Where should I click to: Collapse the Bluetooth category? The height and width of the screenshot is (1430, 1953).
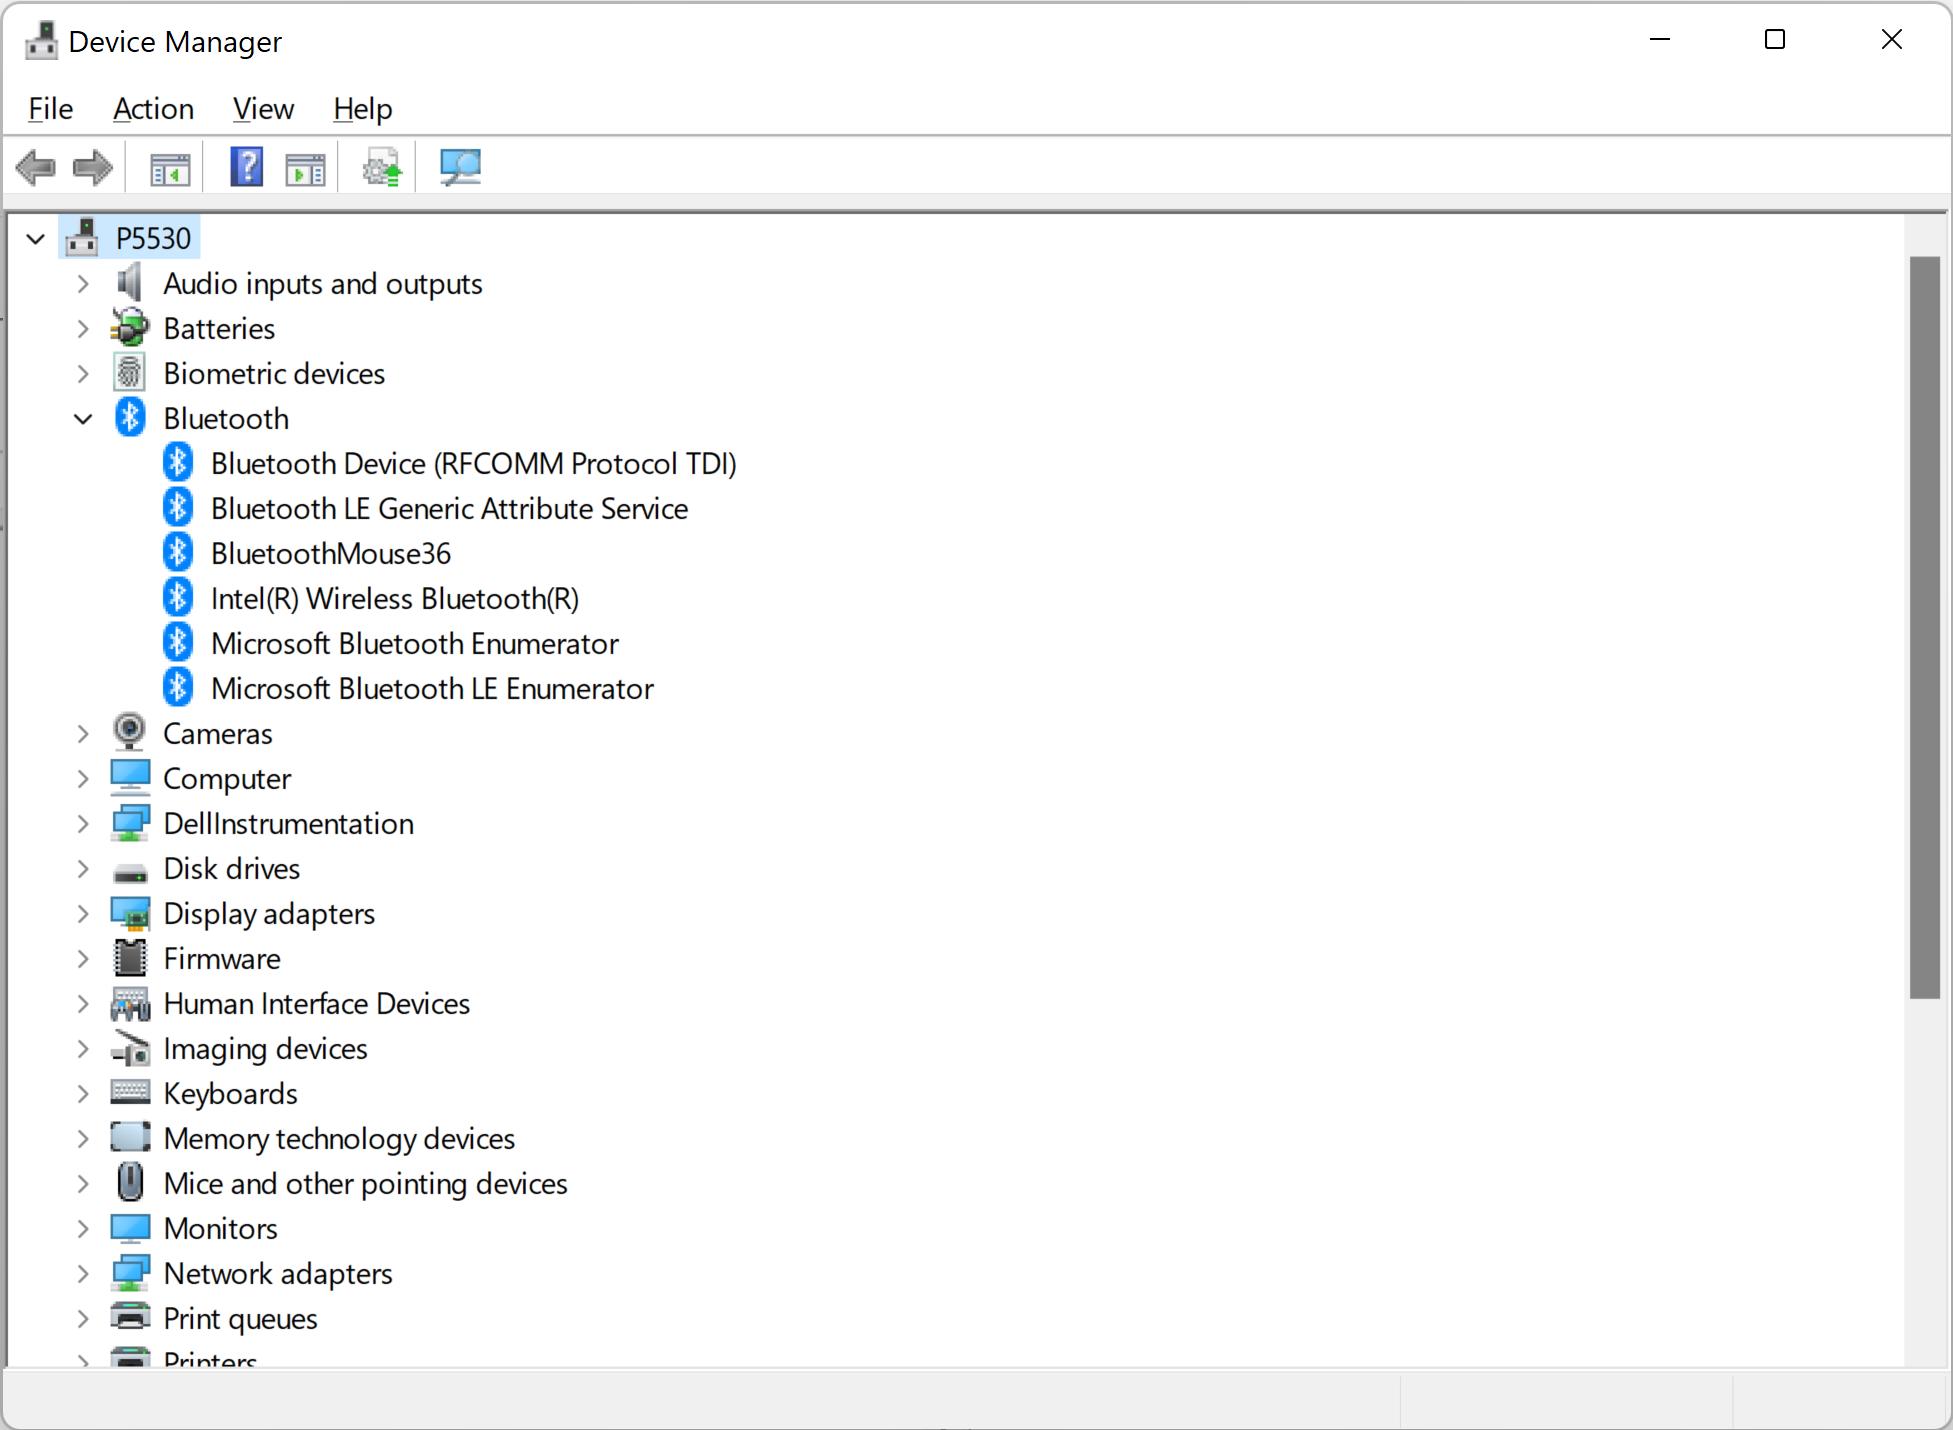(84, 419)
